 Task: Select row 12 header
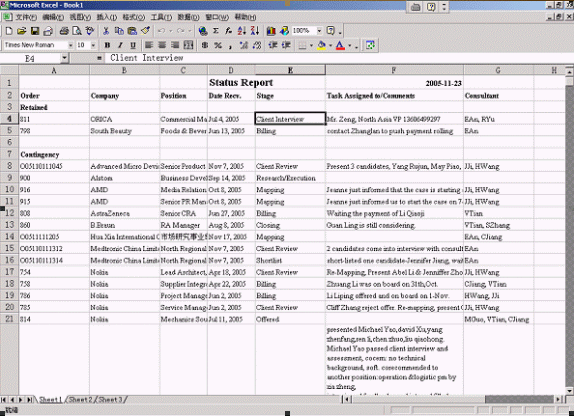coord(9,213)
